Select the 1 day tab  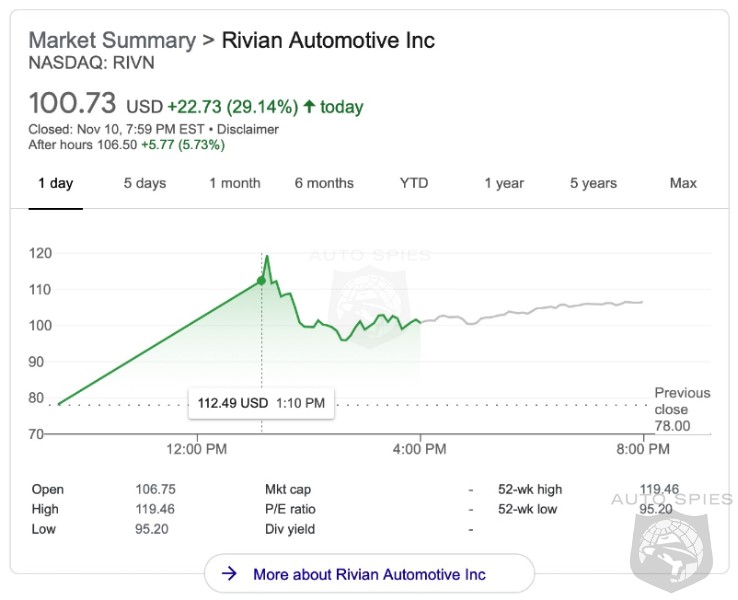[x=55, y=183]
